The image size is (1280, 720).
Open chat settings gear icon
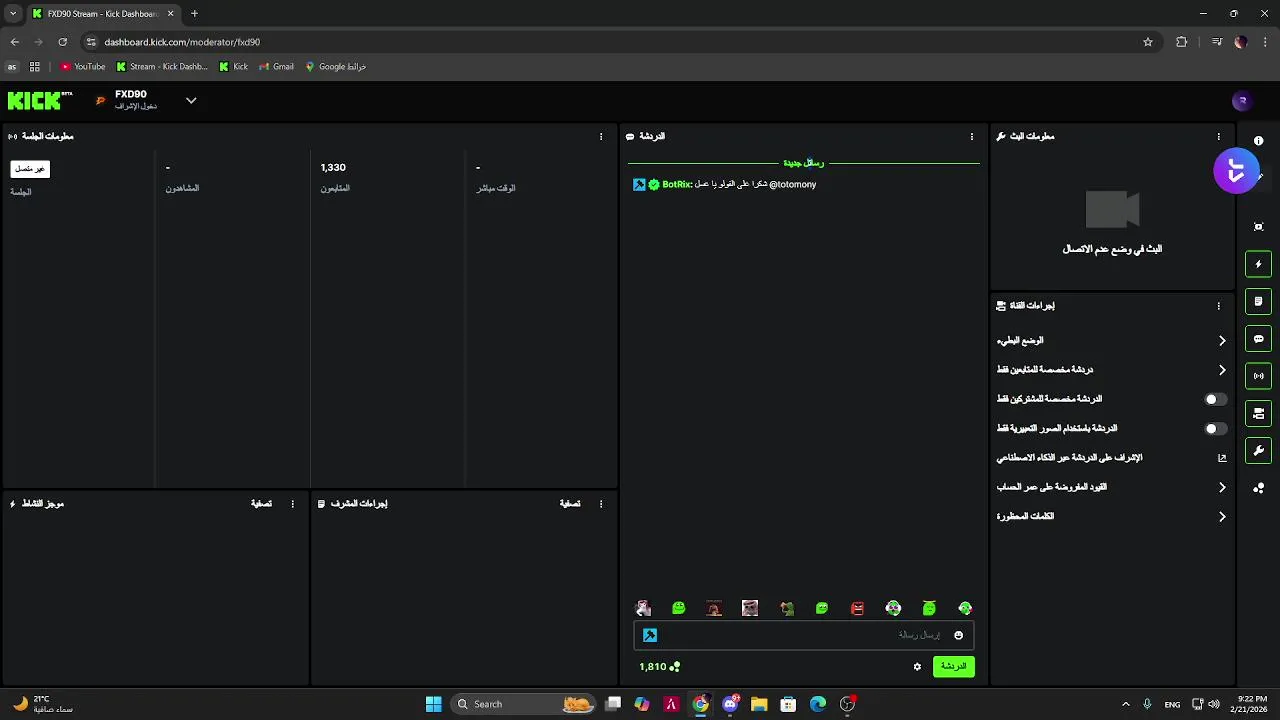pyautogui.click(x=917, y=667)
